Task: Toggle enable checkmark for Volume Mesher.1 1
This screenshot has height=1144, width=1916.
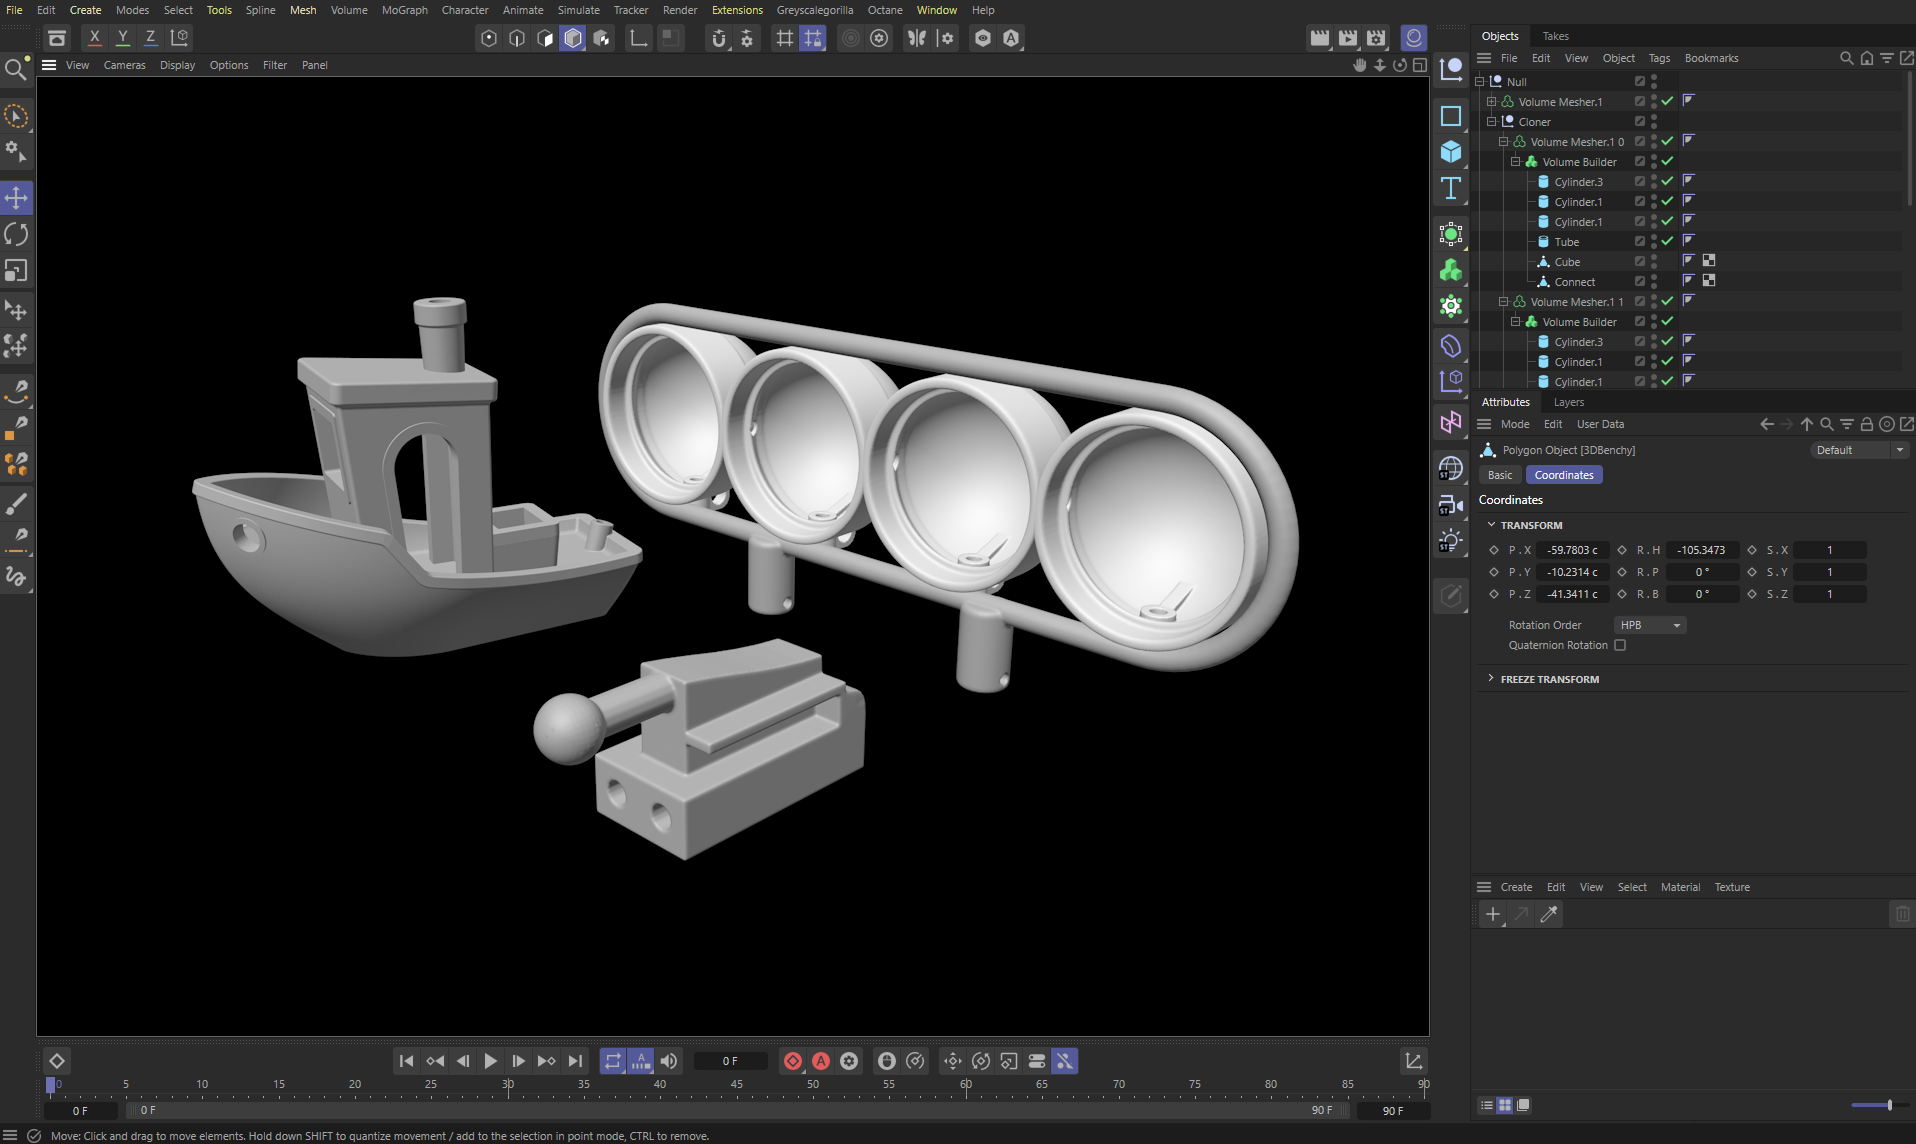Action: pos(1667,301)
